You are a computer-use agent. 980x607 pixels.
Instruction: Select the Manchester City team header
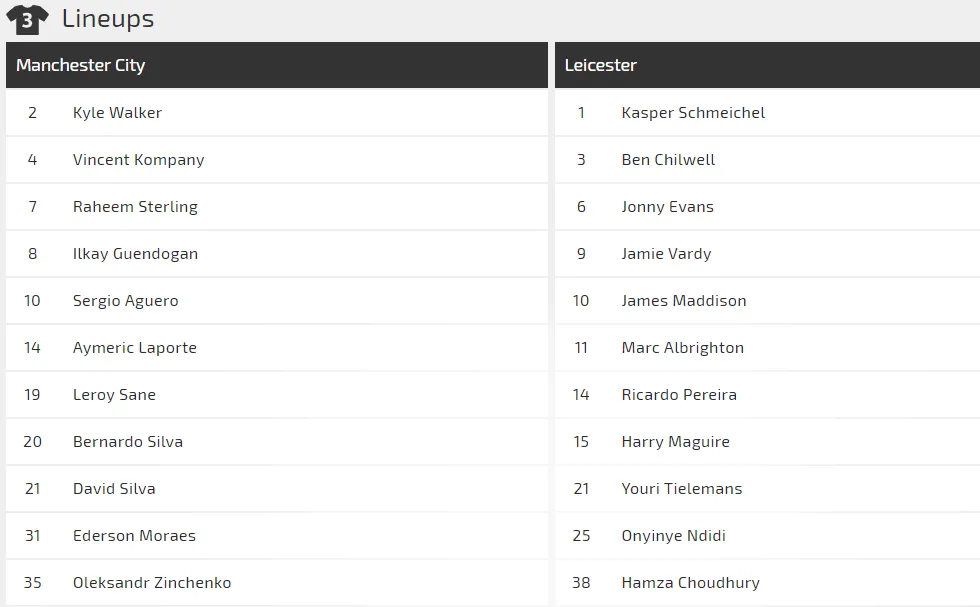[x=81, y=65]
